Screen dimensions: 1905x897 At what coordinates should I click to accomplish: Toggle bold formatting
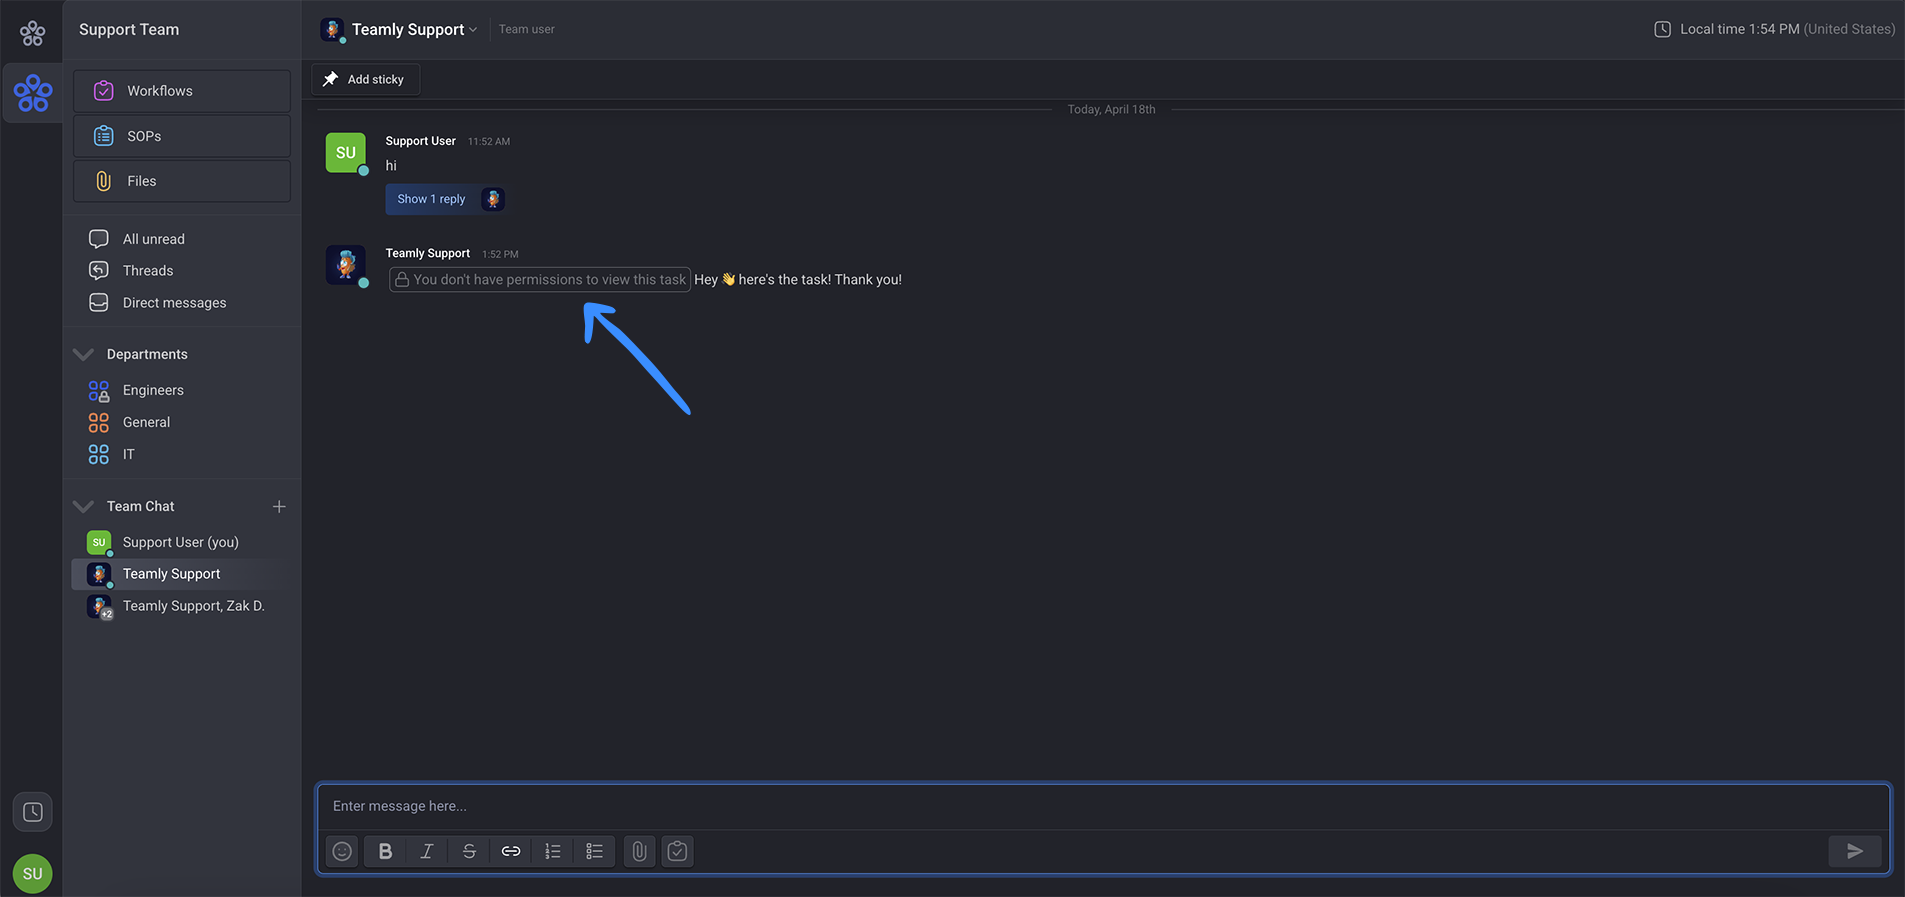(x=385, y=851)
